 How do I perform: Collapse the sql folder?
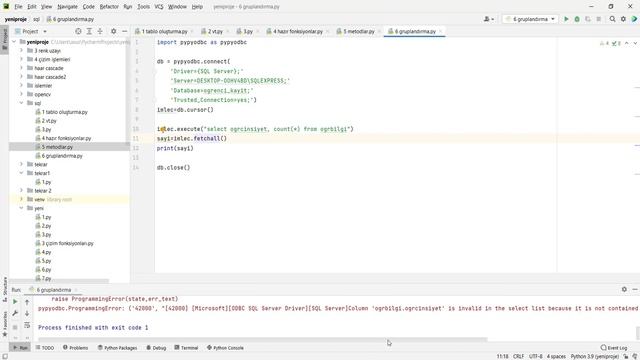21,103
